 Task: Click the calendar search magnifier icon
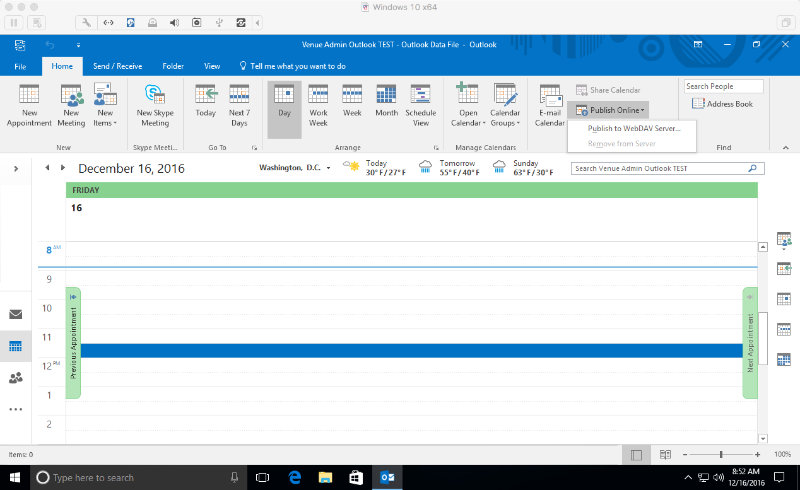coord(753,168)
